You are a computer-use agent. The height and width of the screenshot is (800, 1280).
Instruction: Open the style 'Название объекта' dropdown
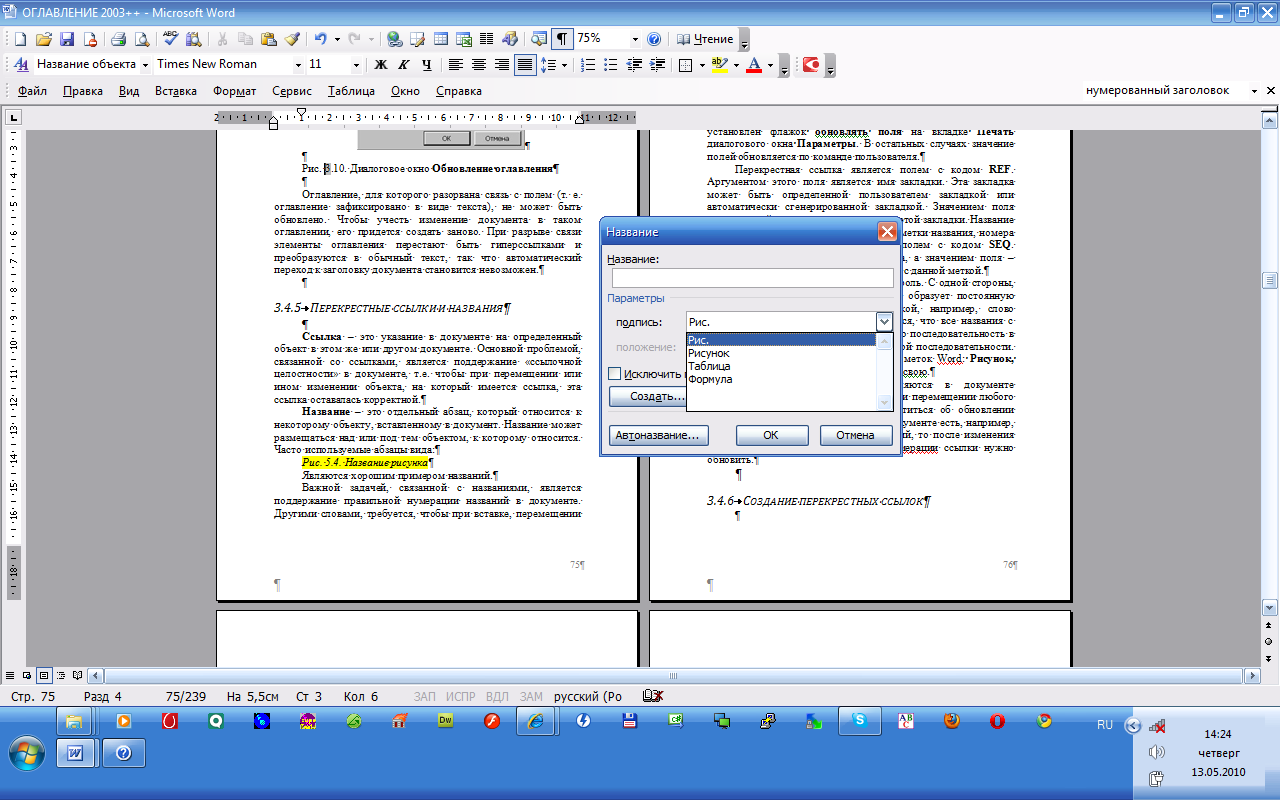tap(146, 64)
